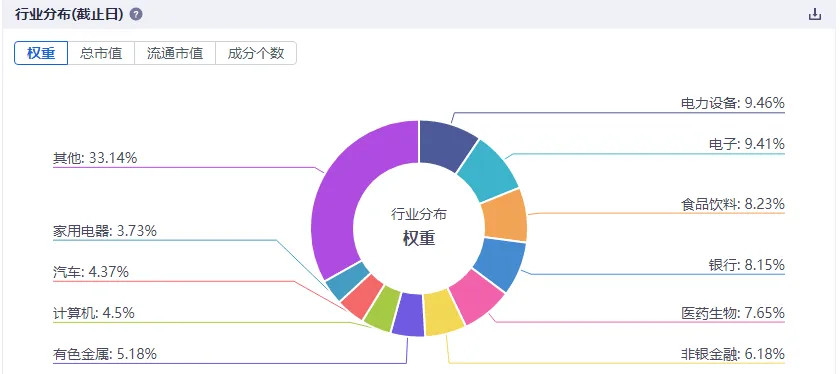The height and width of the screenshot is (374, 840).
Task: Select the 汽车 4.37% label
Action: point(91,272)
